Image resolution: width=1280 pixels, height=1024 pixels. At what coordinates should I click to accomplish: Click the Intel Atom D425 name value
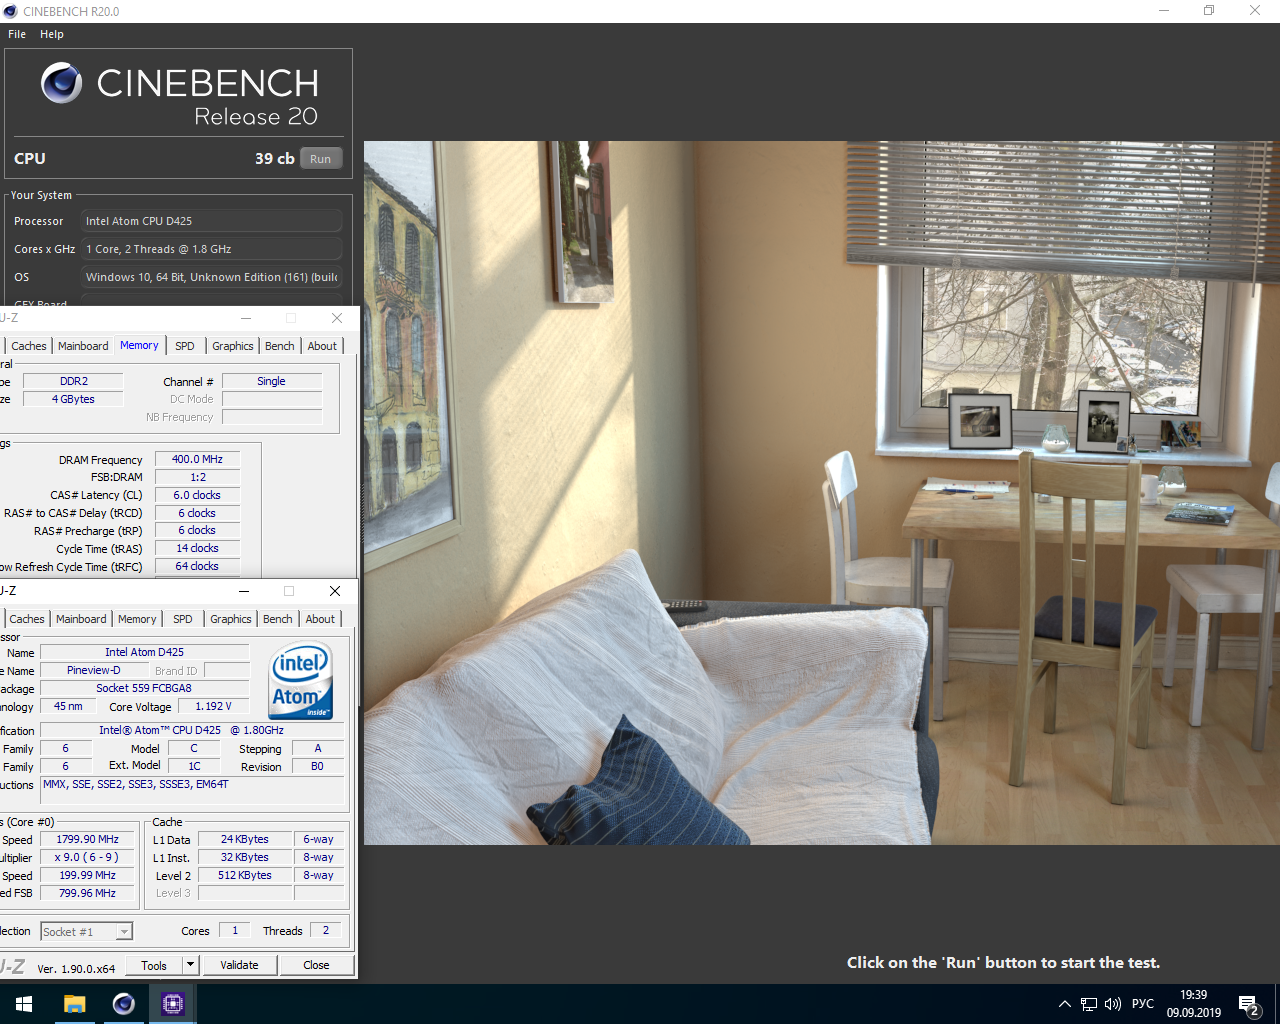click(144, 652)
